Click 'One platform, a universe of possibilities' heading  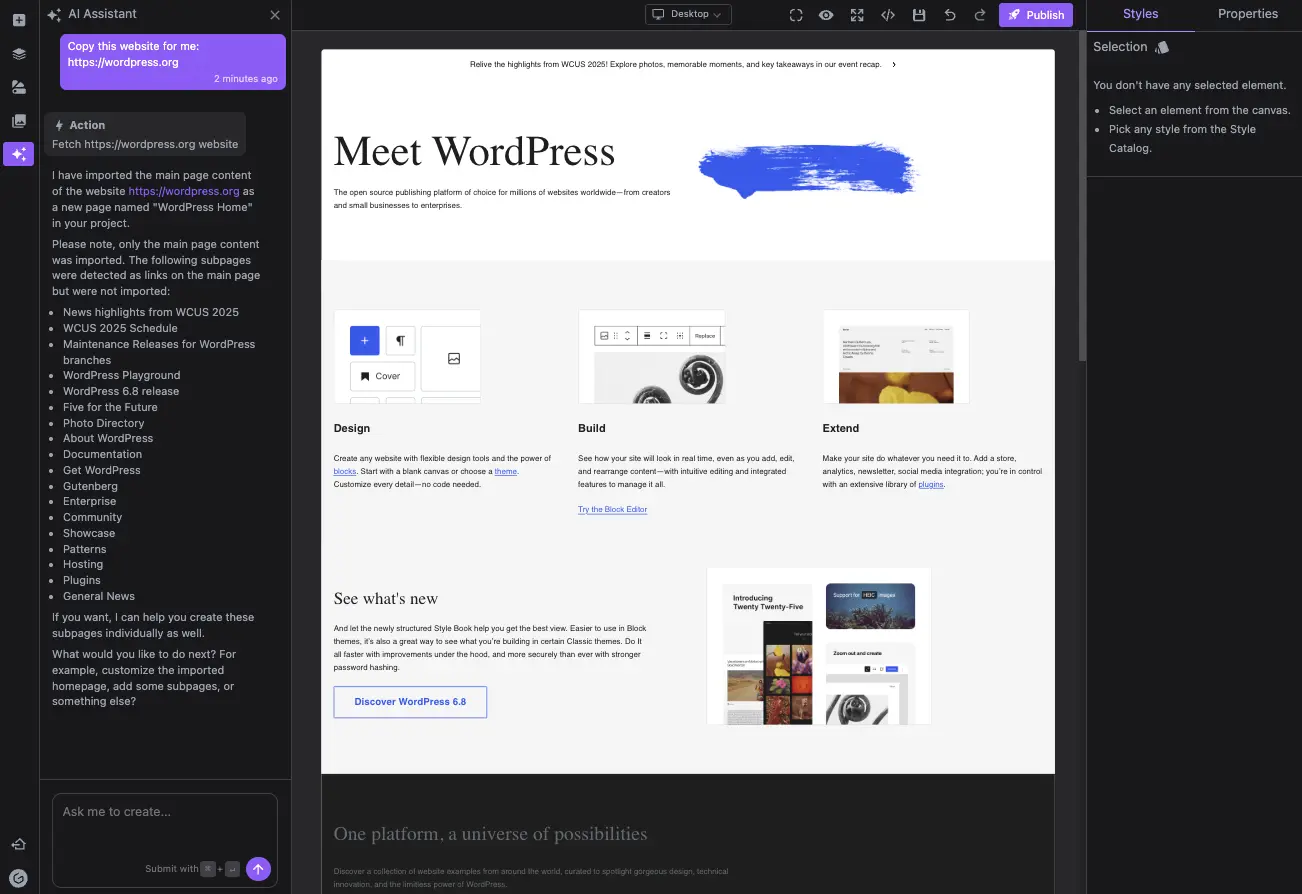(491, 834)
